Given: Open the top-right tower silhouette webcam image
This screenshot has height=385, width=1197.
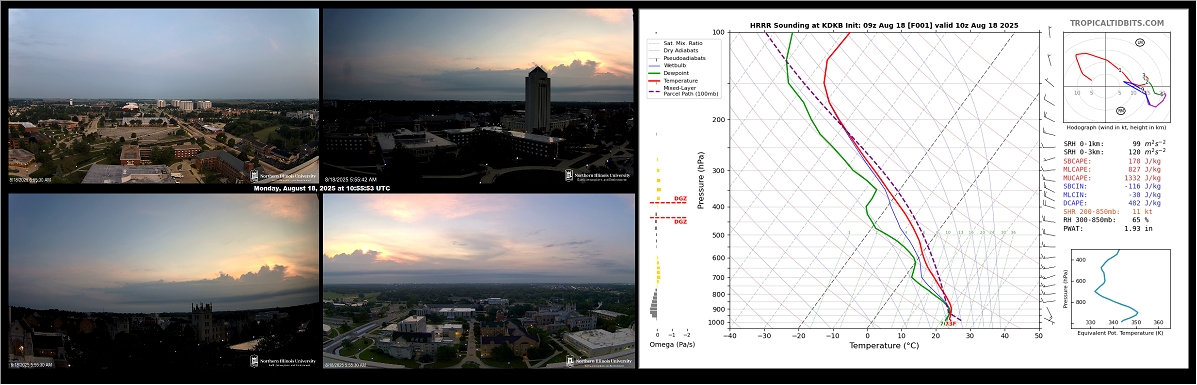Looking at the screenshot, I should tap(478, 96).
